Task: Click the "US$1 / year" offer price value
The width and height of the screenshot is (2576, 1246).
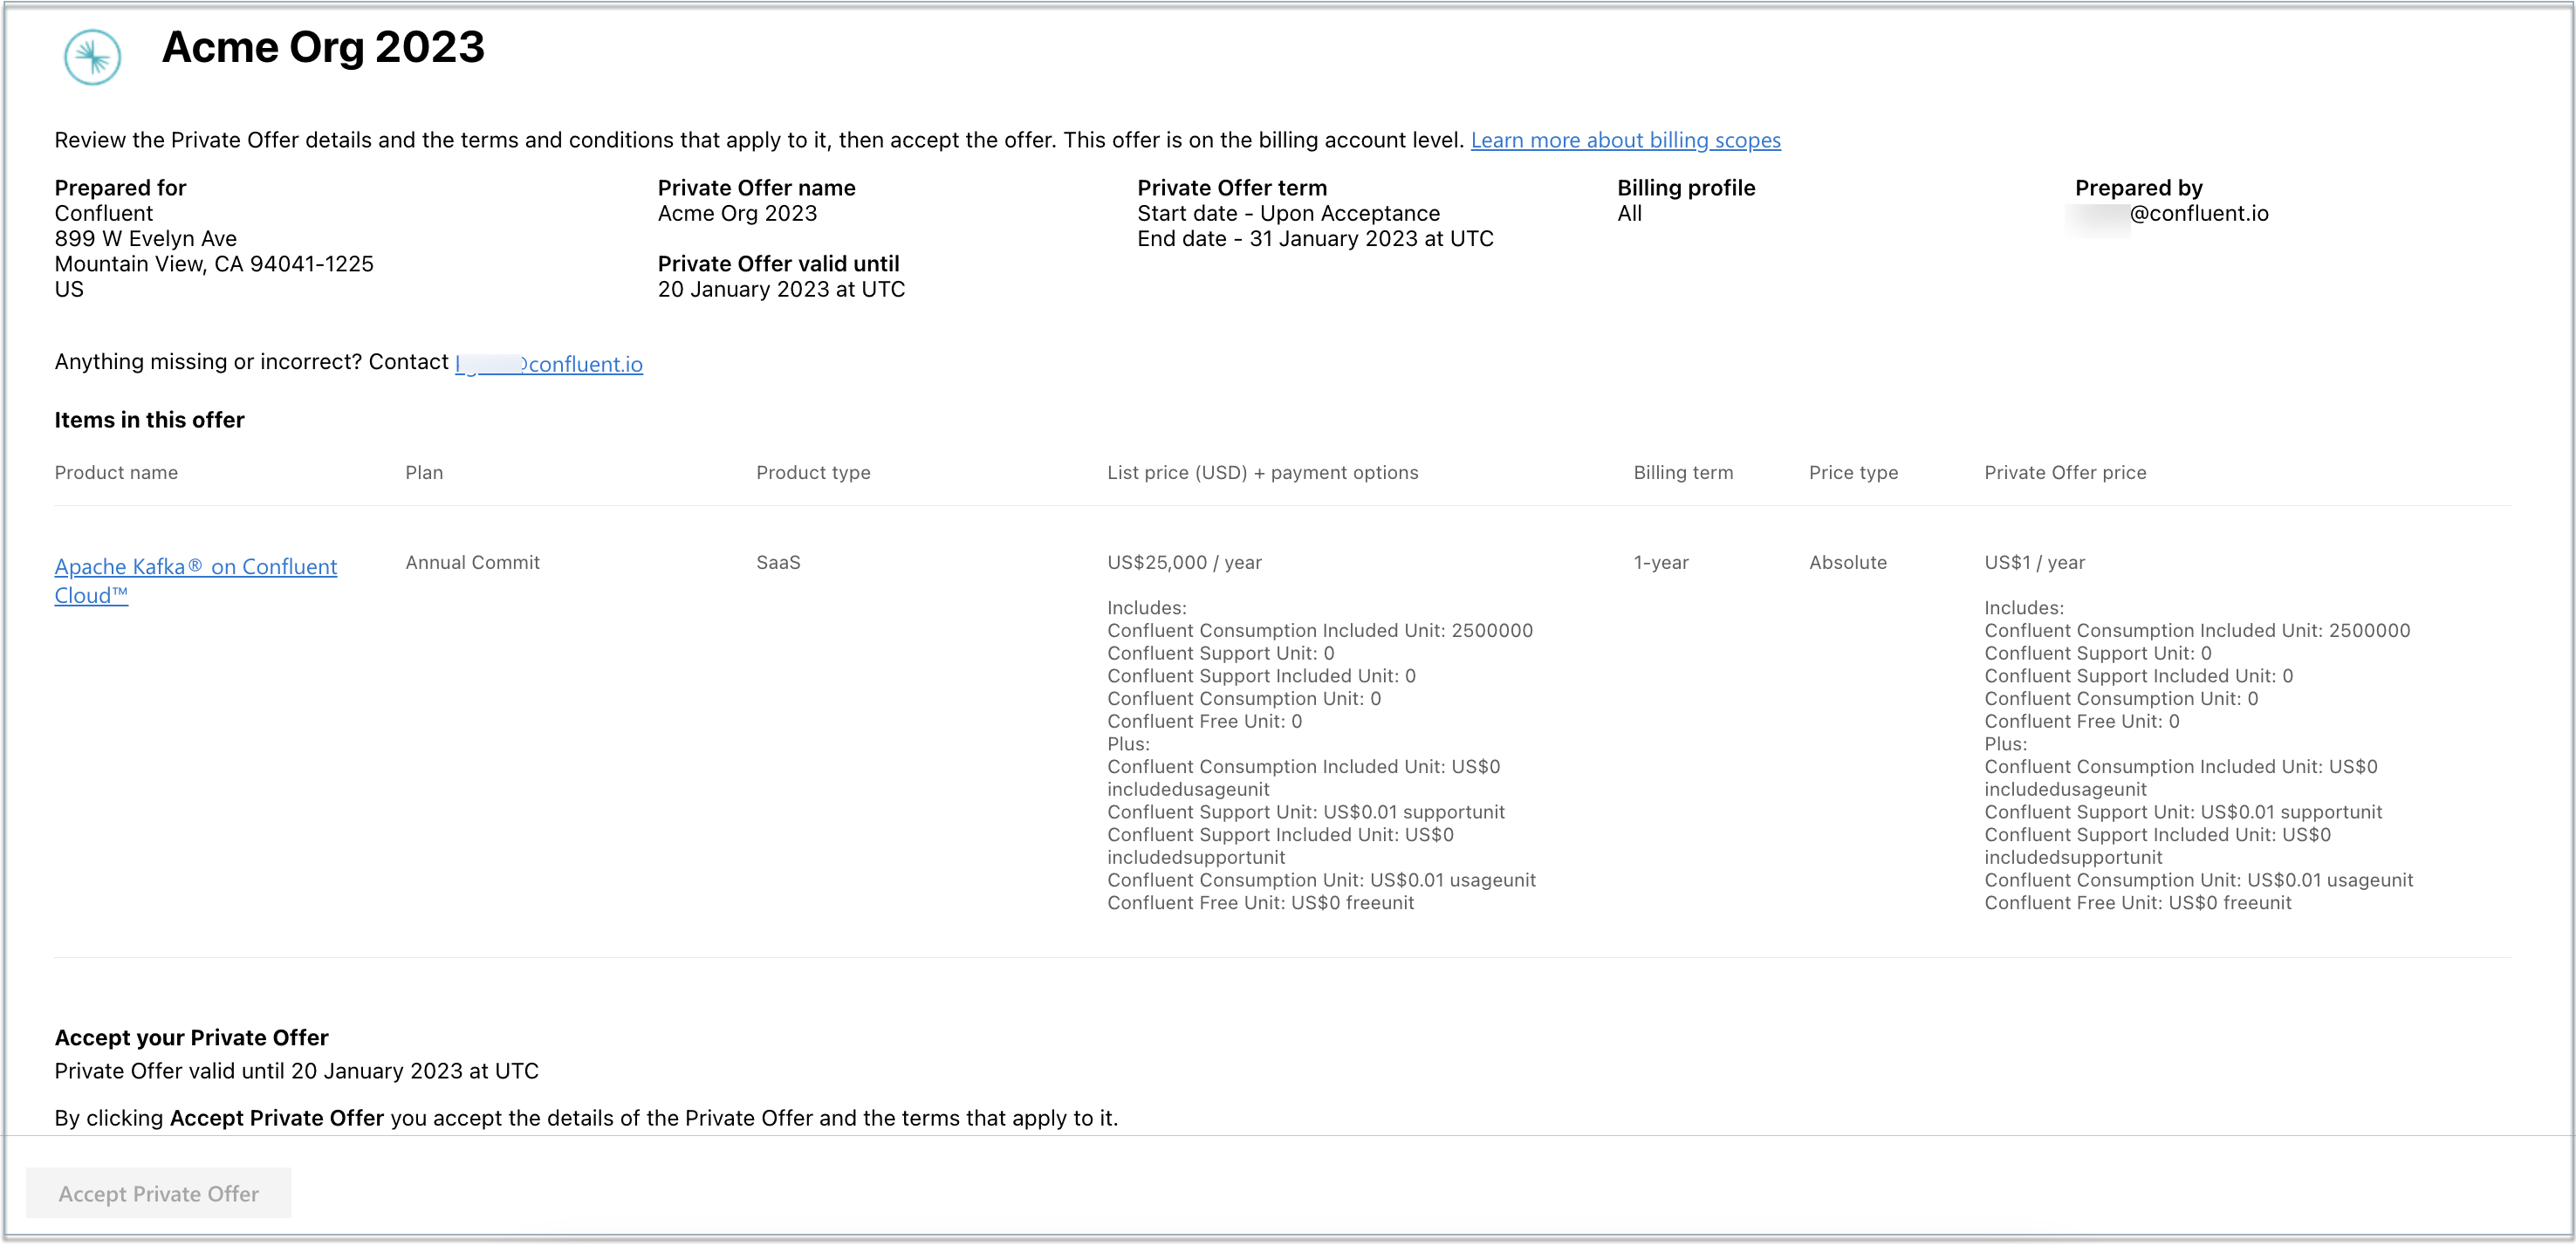Action: click(x=2034, y=562)
